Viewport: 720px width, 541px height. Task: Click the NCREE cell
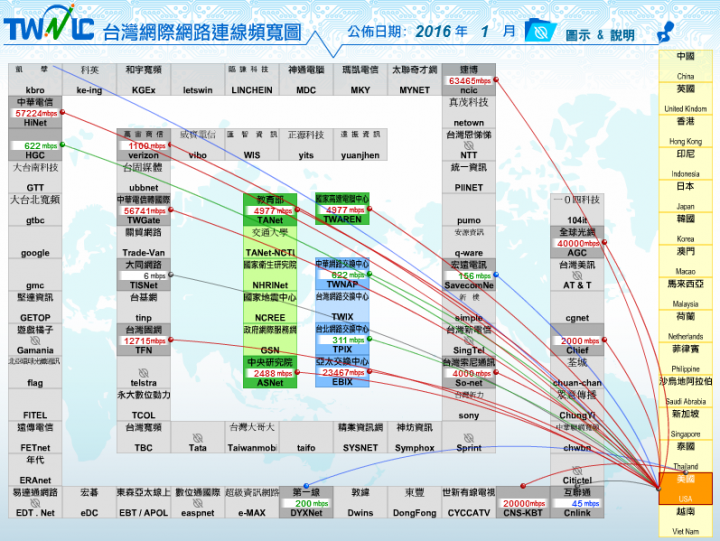pos(270,307)
